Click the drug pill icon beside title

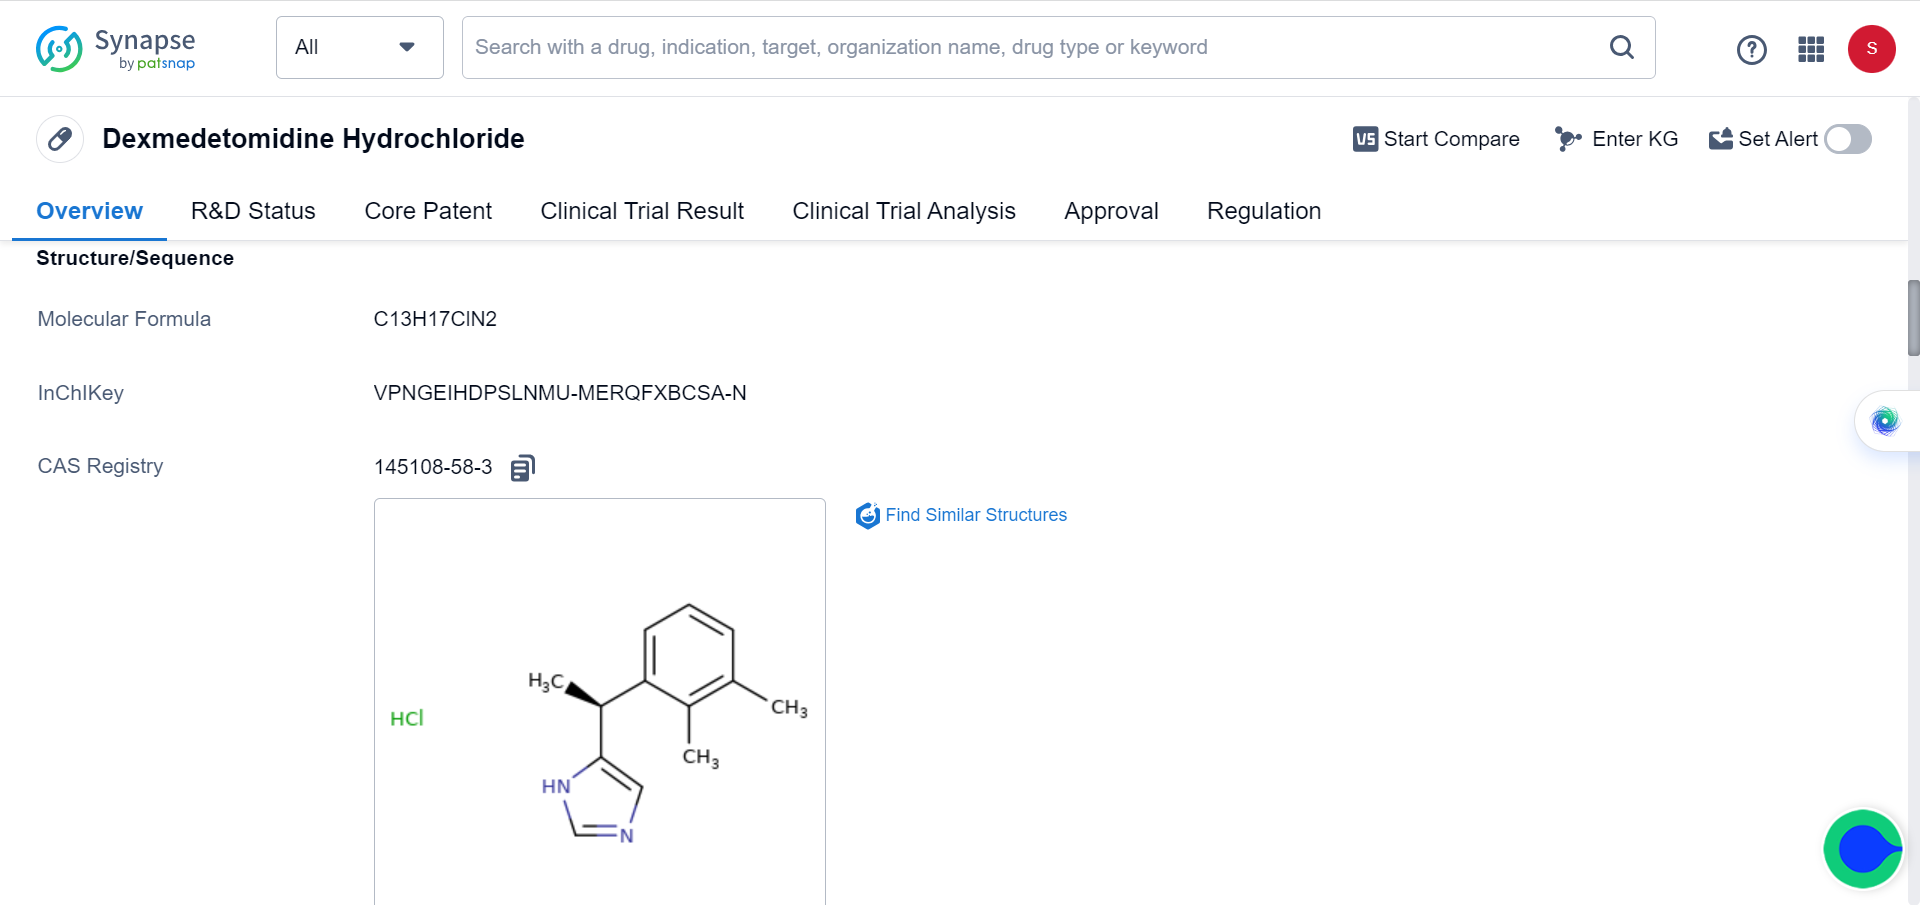click(60, 139)
